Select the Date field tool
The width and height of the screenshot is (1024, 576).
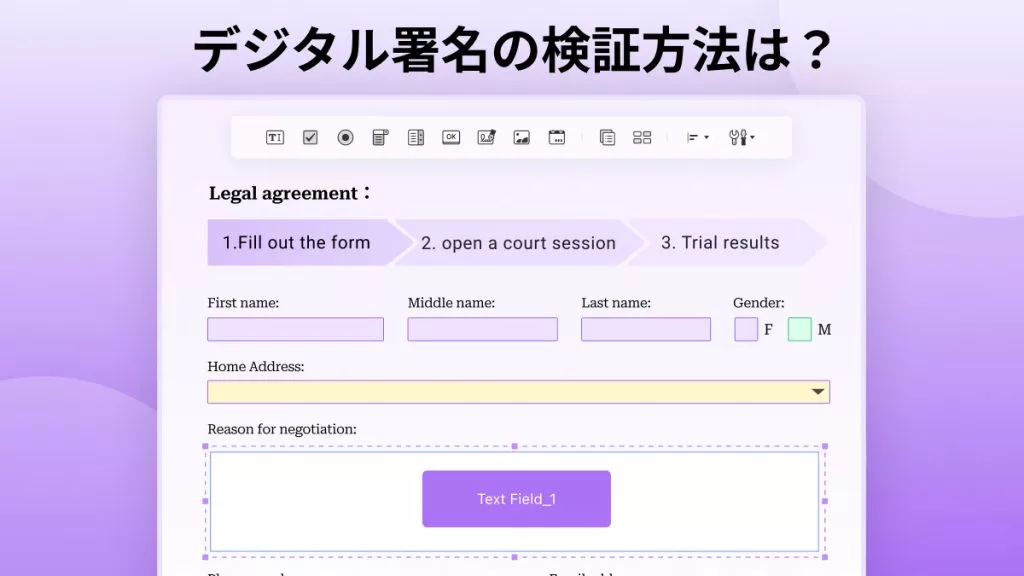[557, 138]
